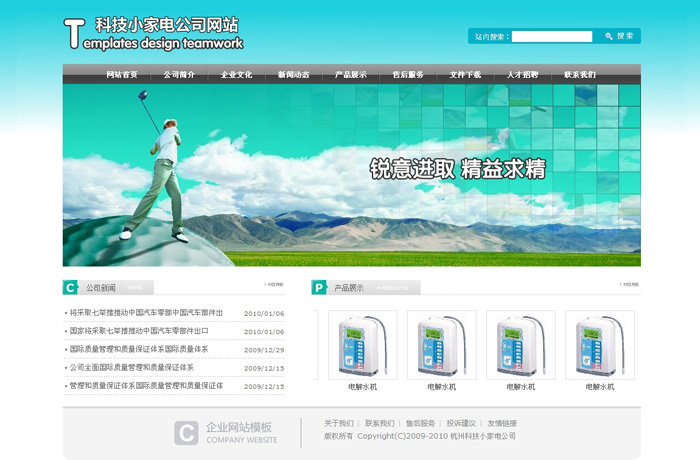Click the green P icon beside 产品展示
This screenshot has height=460, width=700.
[x=319, y=288]
